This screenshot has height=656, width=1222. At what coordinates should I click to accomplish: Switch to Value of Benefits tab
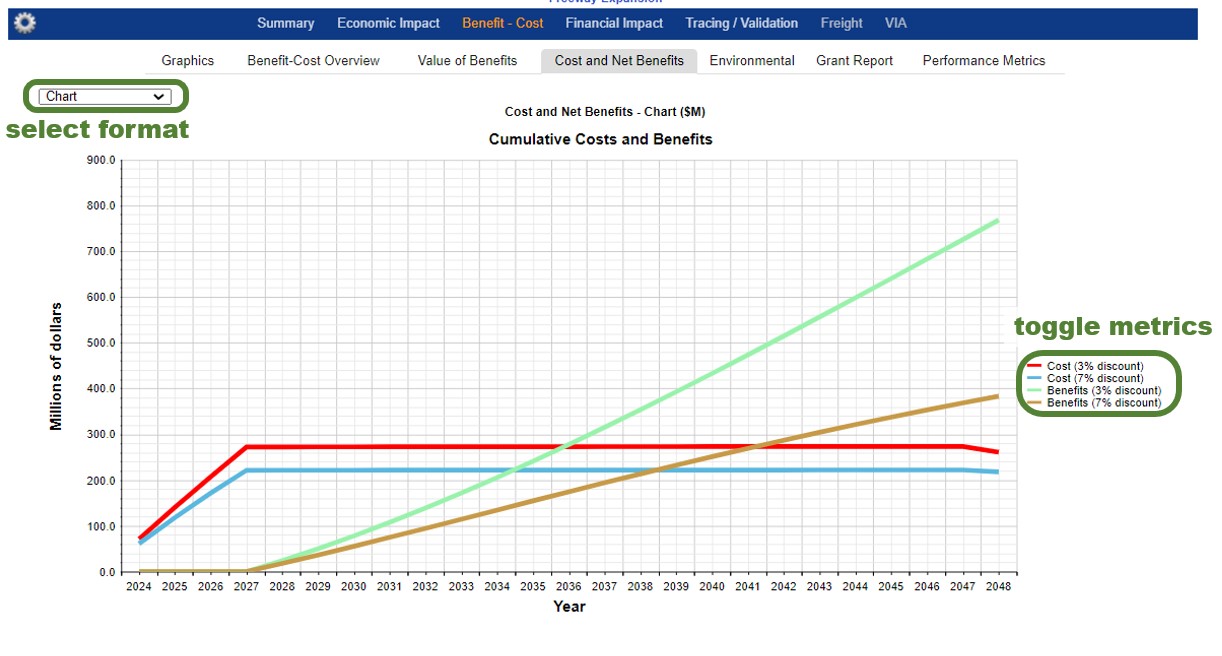point(467,61)
